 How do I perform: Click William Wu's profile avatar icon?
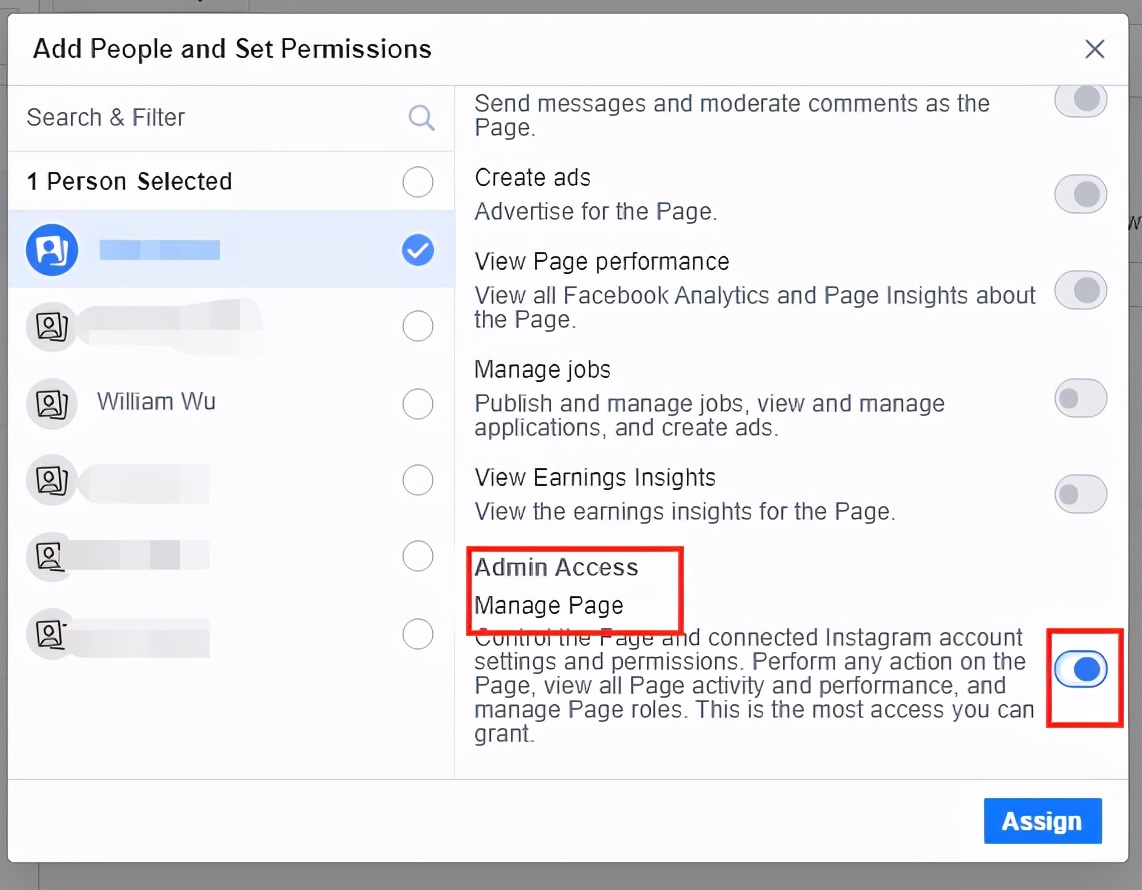(x=52, y=403)
